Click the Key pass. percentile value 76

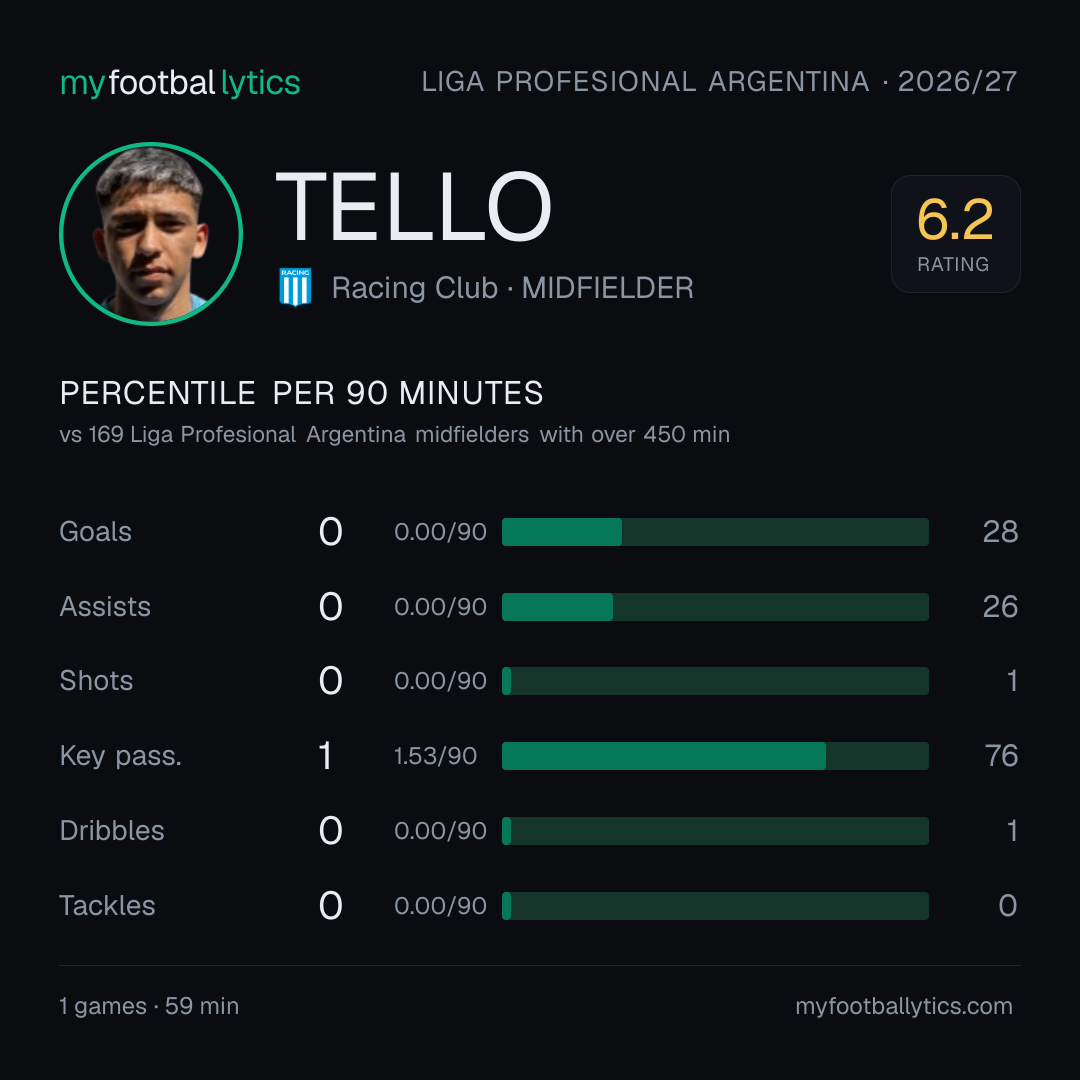1001,756
